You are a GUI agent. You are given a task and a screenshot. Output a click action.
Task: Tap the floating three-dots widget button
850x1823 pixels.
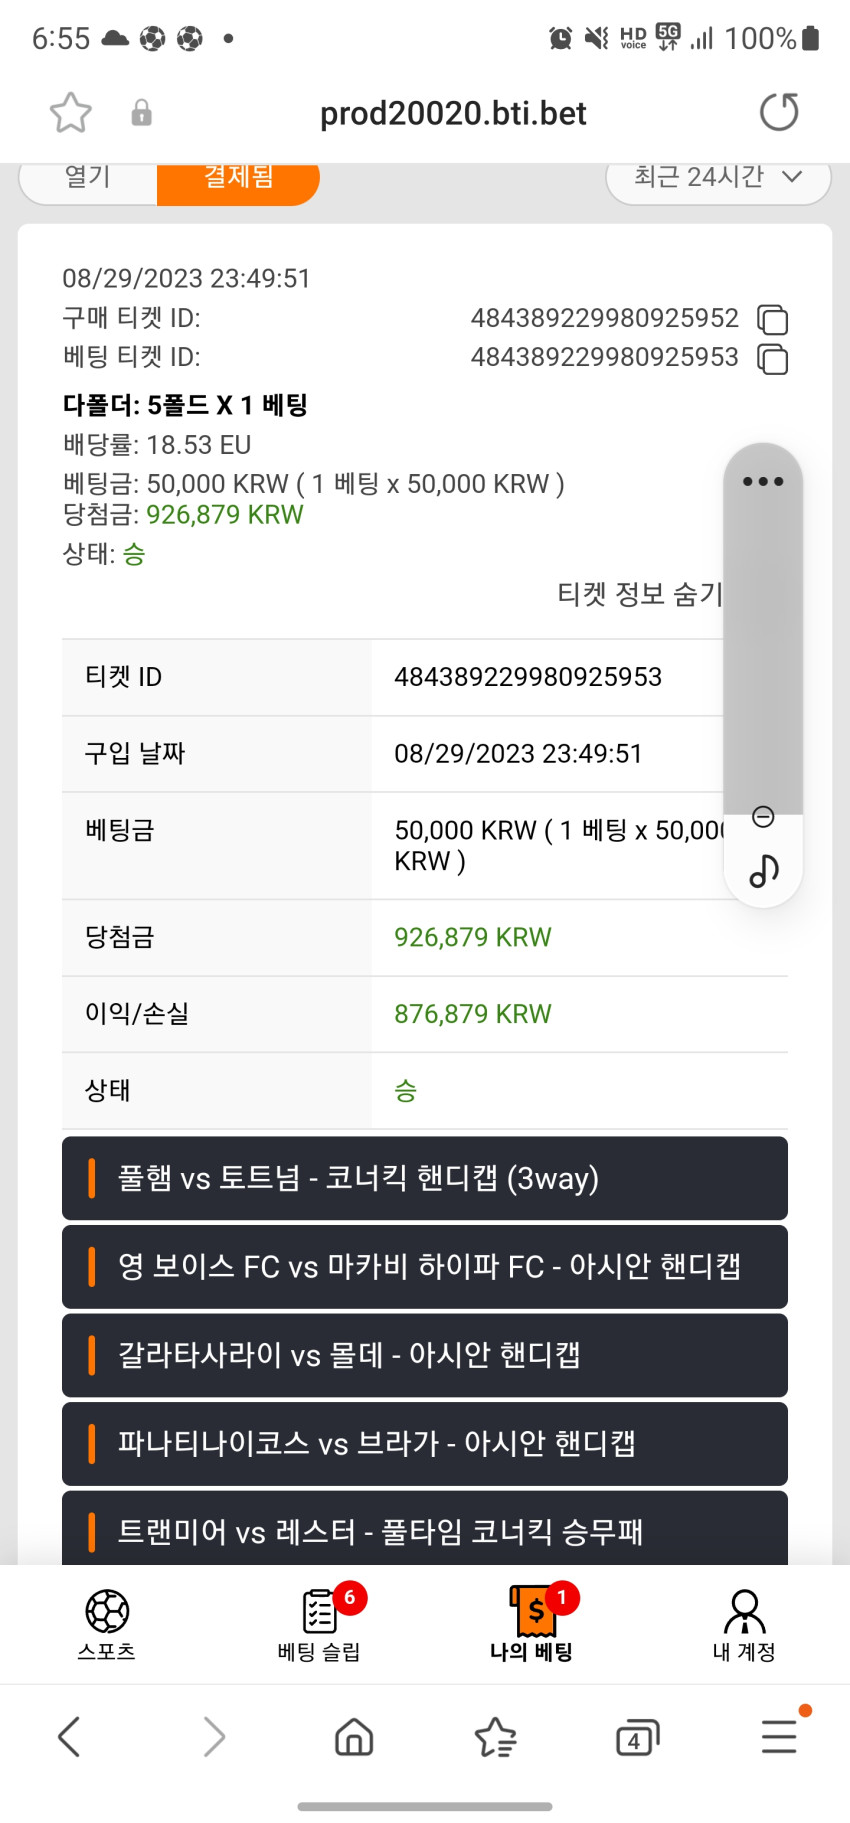[x=763, y=481]
